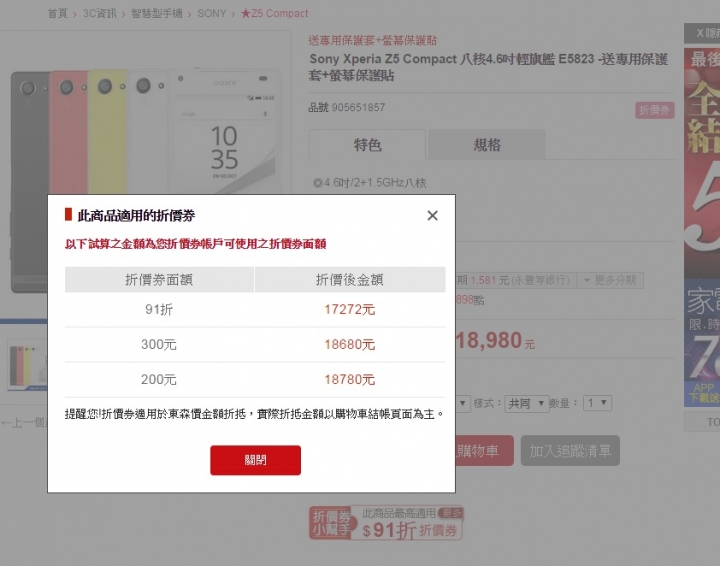Open ★Z5 Compact breadcrumb link
Image resolution: width=720 pixels, height=566 pixels.
point(275,14)
